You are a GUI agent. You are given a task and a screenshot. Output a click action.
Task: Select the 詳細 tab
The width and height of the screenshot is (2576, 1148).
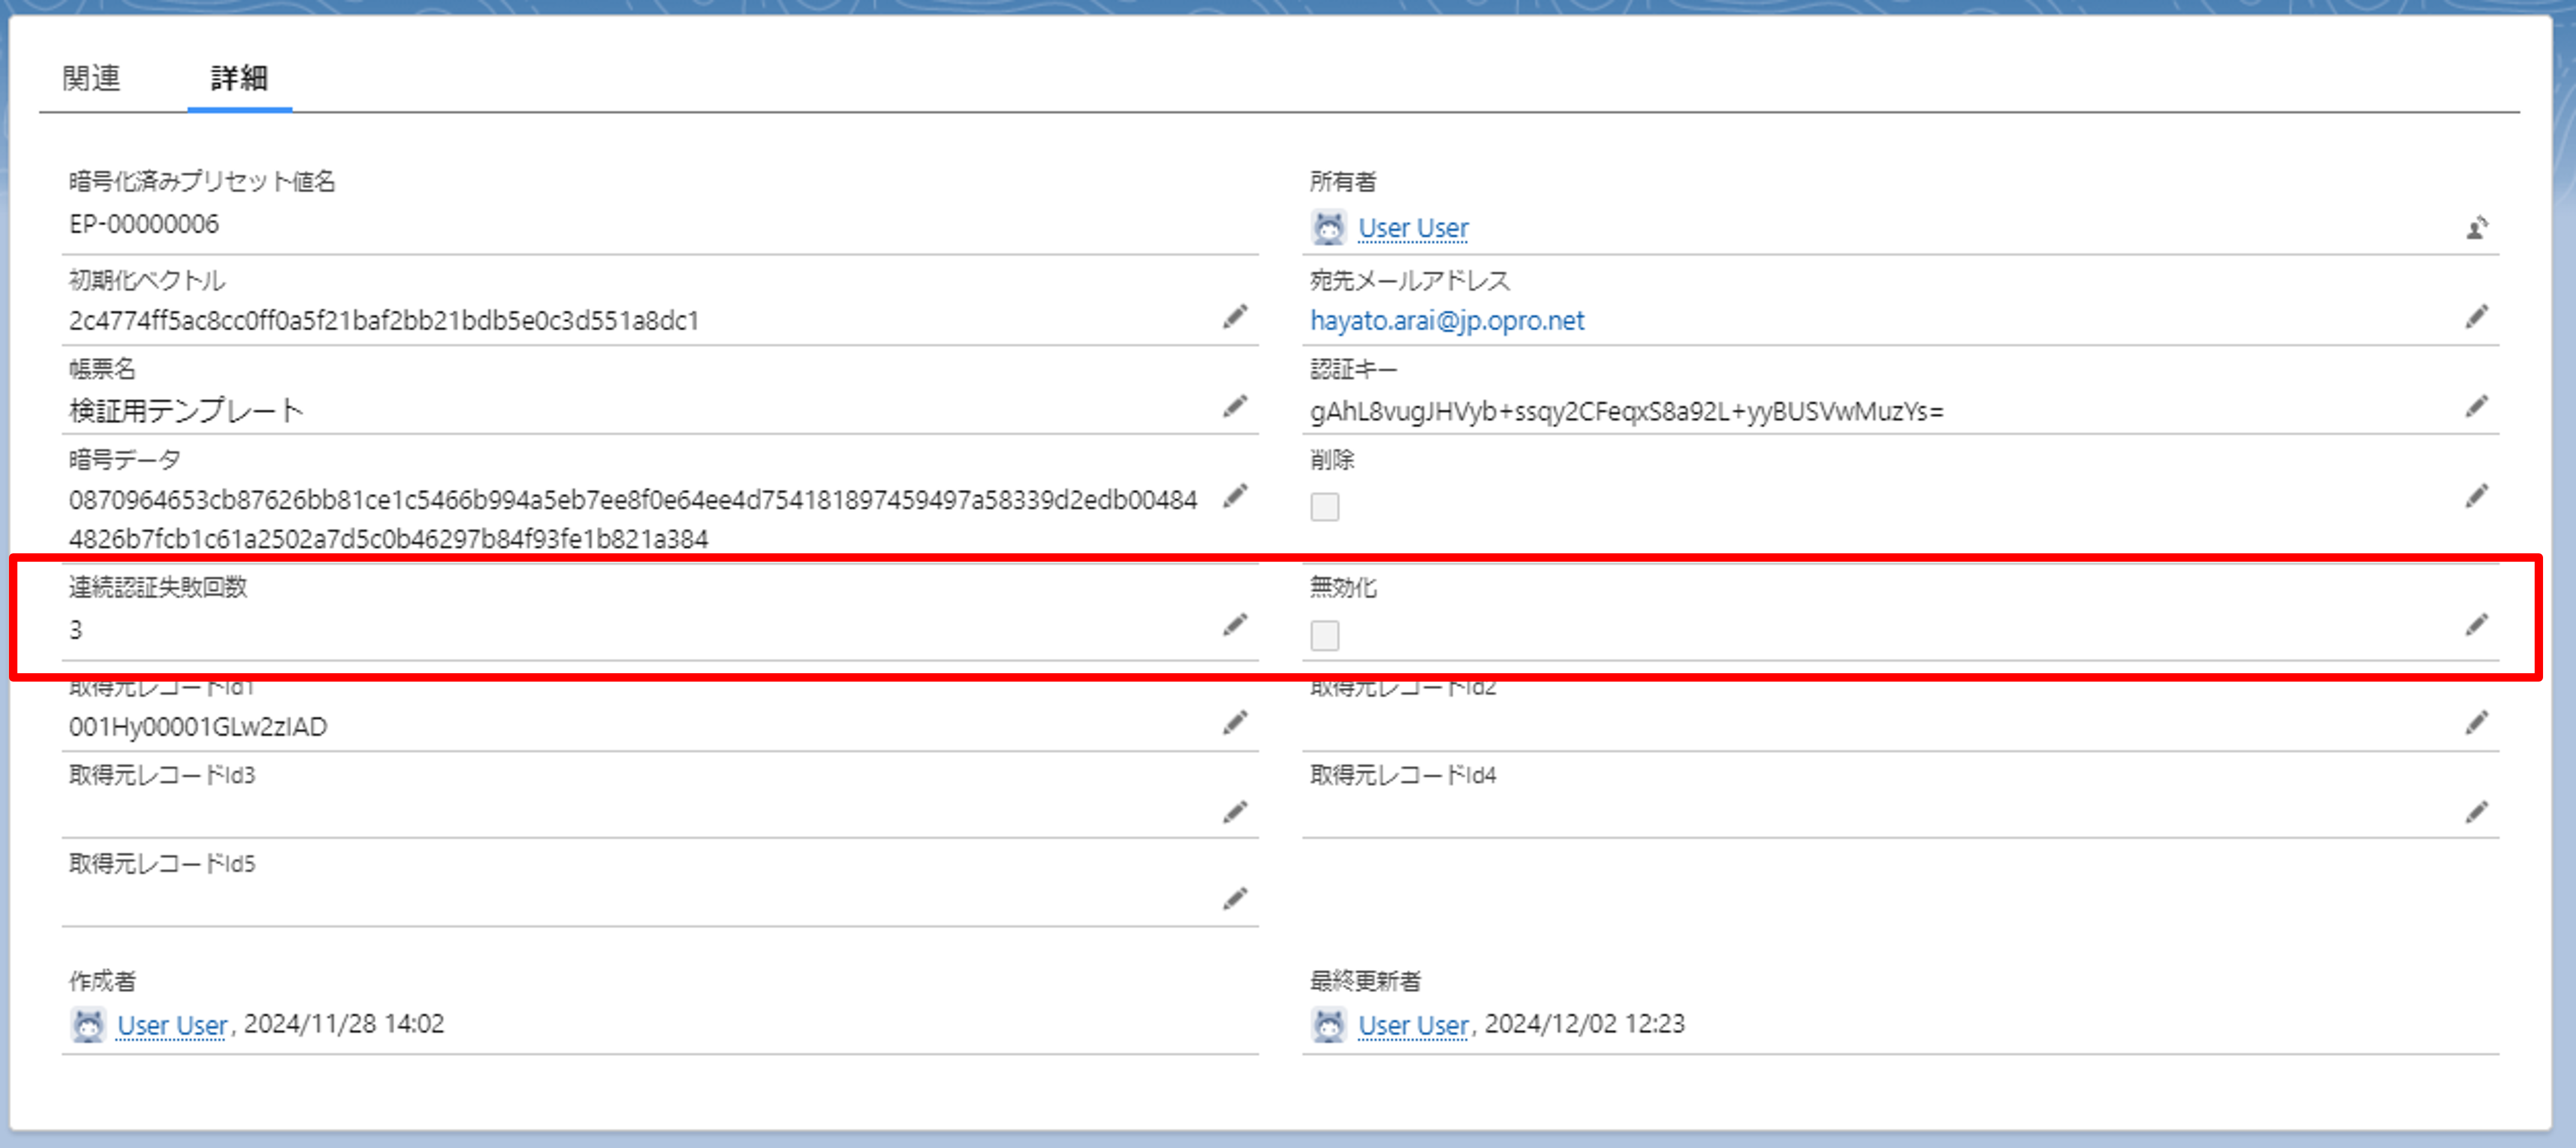point(239,78)
